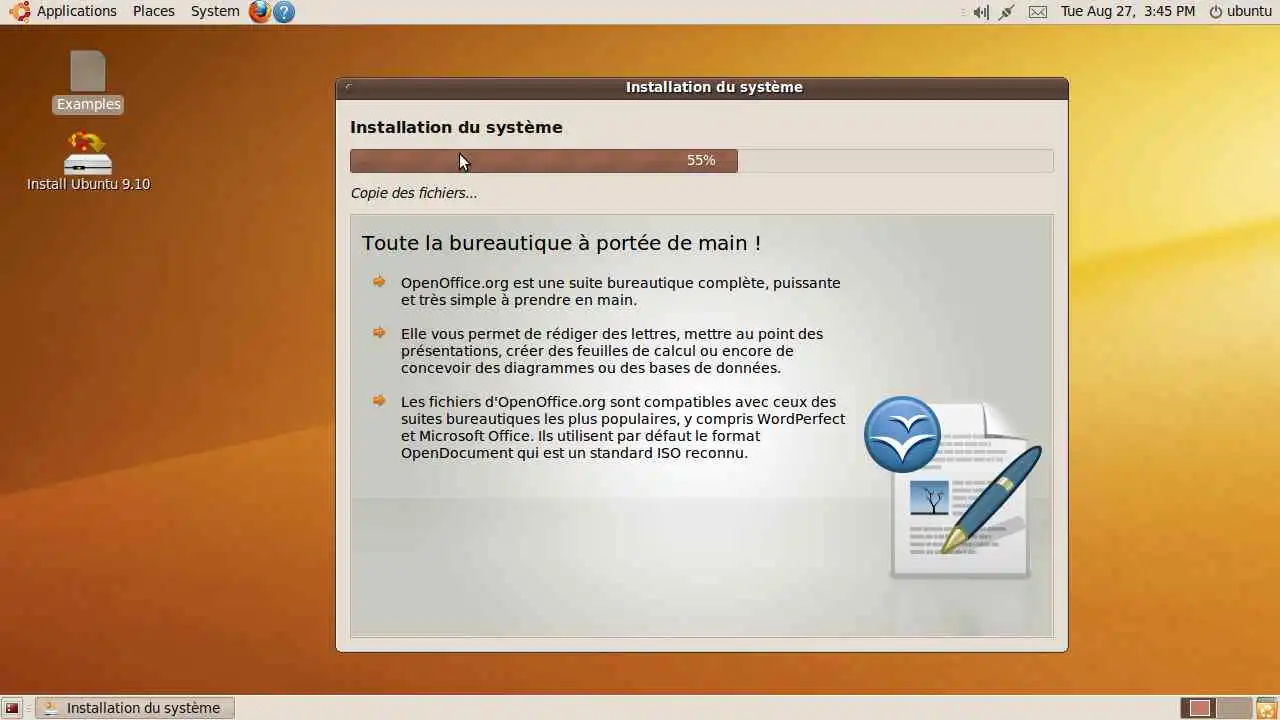The width and height of the screenshot is (1280, 720).
Task: Open the clock showing Tue Aug 27
Action: (1128, 11)
